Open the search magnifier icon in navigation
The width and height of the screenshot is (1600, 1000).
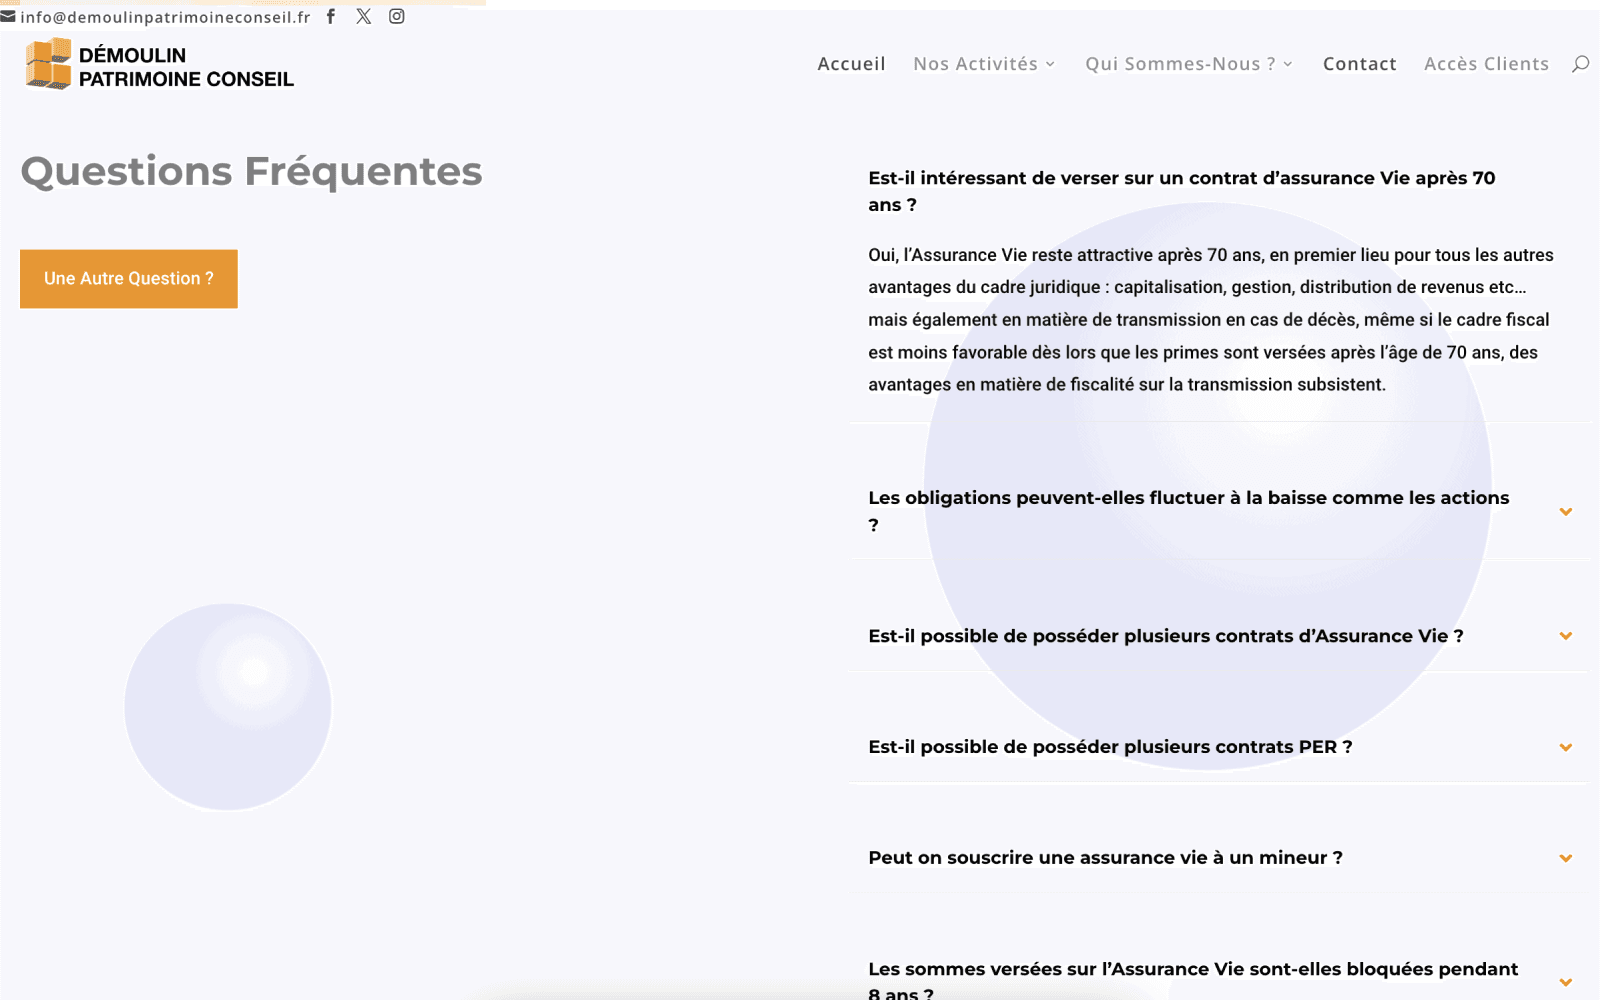tap(1580, 64)
